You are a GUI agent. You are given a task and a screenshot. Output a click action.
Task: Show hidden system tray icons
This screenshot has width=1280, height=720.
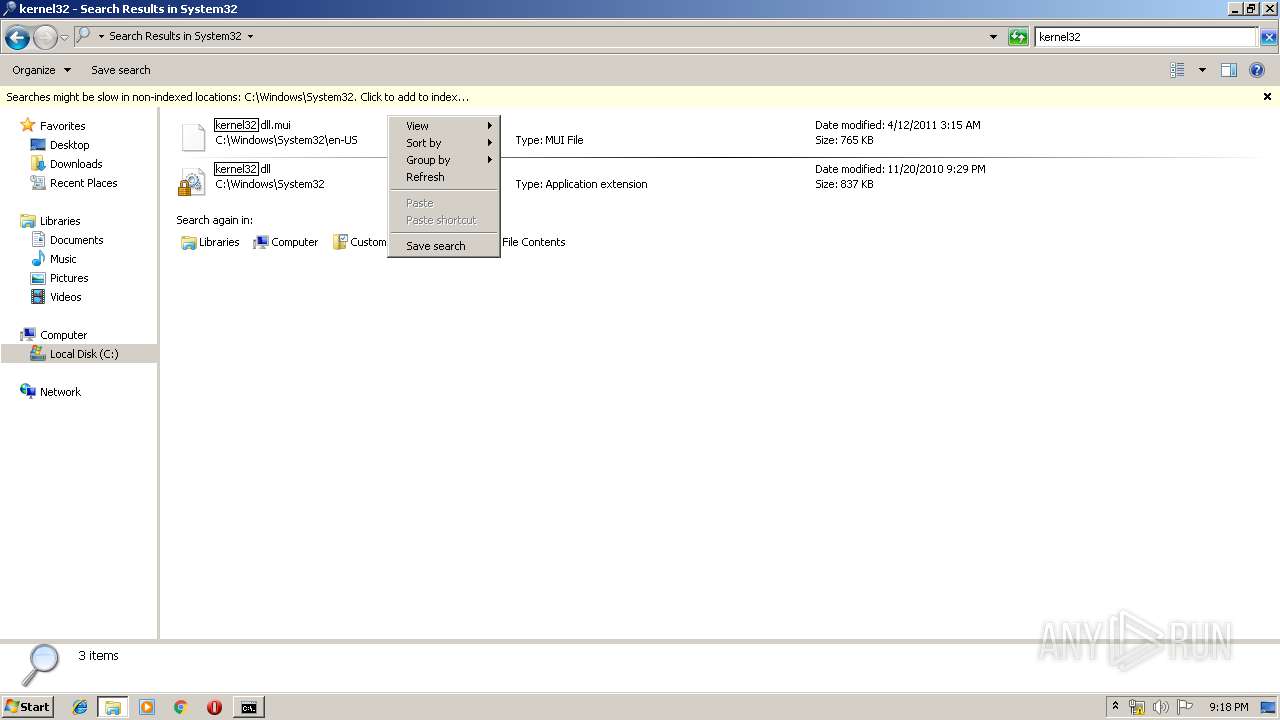pyautogui.click(x=1115, y=707)
